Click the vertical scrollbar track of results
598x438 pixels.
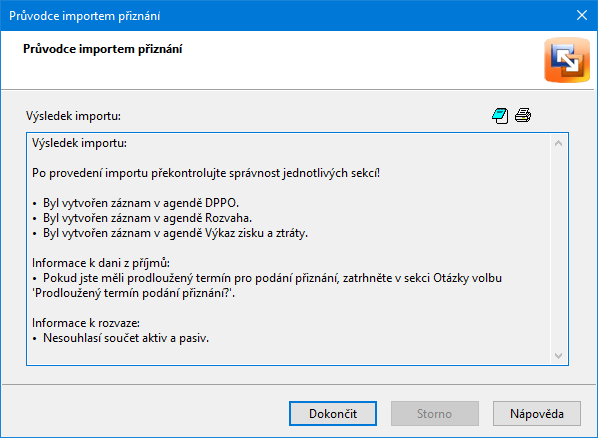coord(558,250)
